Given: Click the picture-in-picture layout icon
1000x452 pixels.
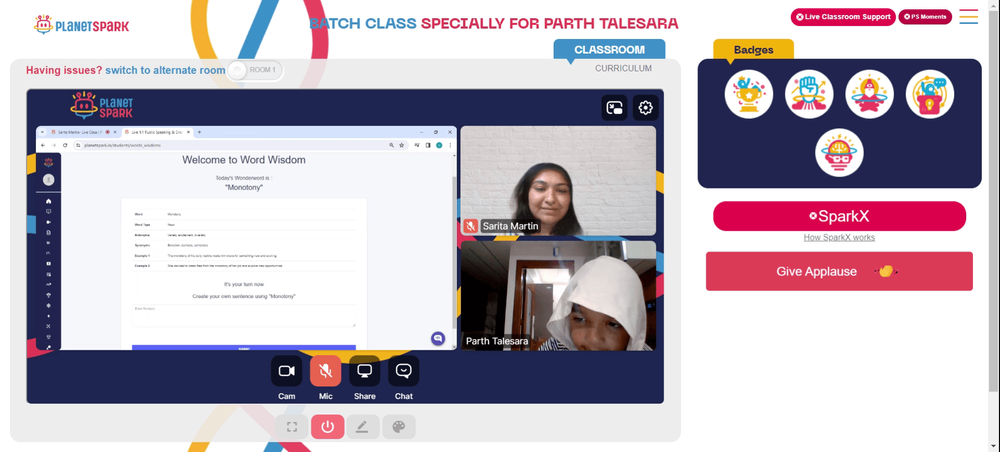Looking at the screenshot, I should coord(614,108).
